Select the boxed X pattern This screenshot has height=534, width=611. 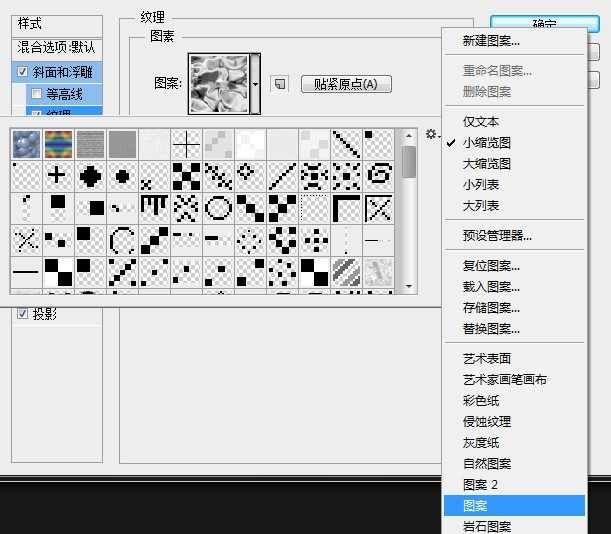click(378, 208)
